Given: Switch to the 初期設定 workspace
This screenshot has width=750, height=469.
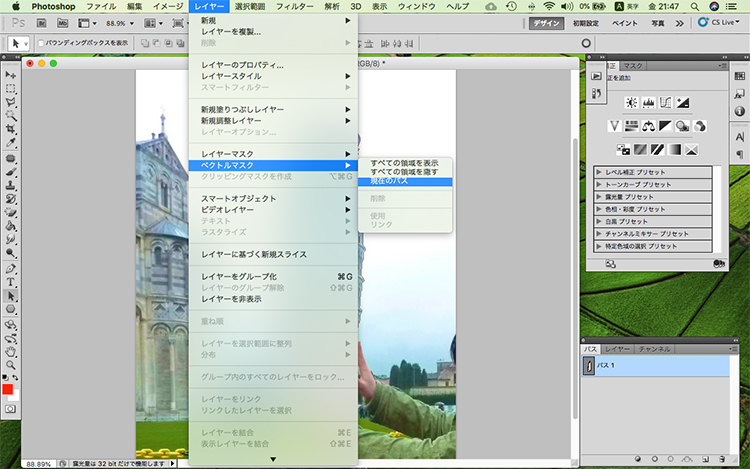Looking at the screenshot, I should pyautogui.click(x=586, y=23).
